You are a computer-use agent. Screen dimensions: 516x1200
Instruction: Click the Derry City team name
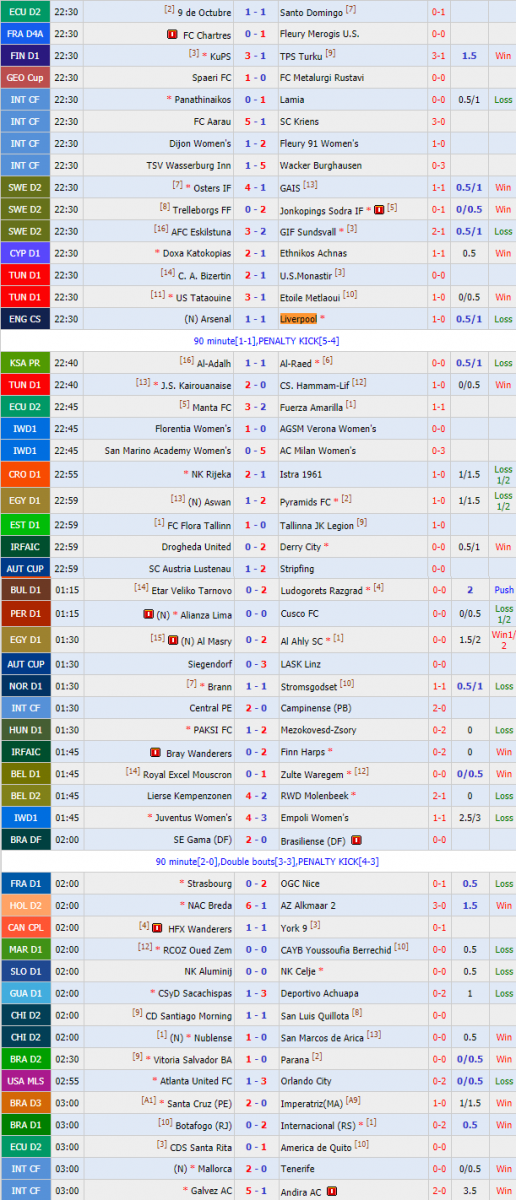click(x=300, y=547)
